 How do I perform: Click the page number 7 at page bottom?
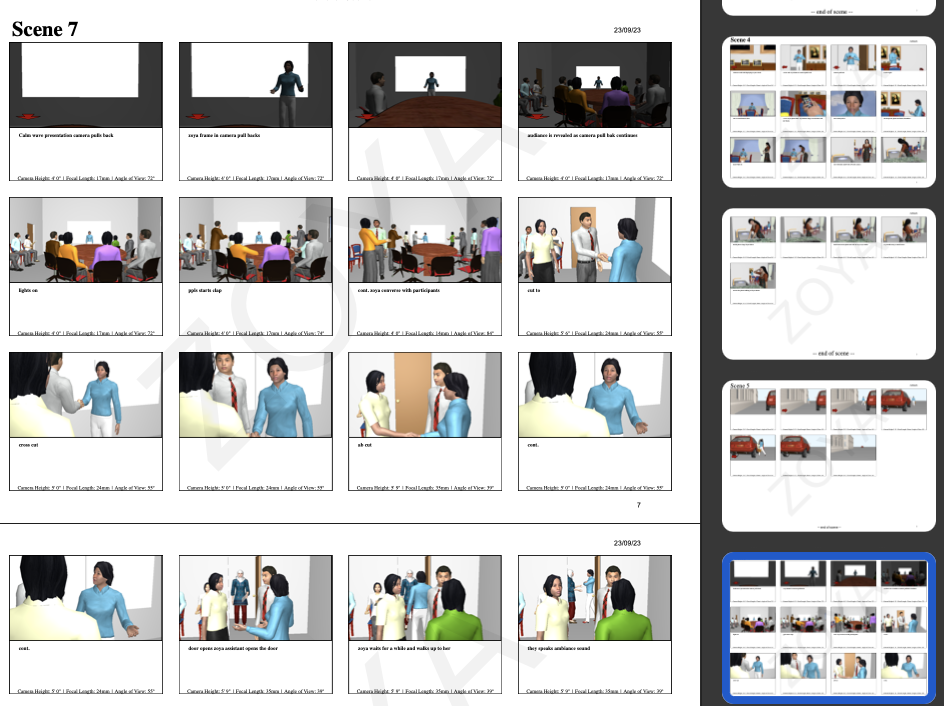[639, 505]
